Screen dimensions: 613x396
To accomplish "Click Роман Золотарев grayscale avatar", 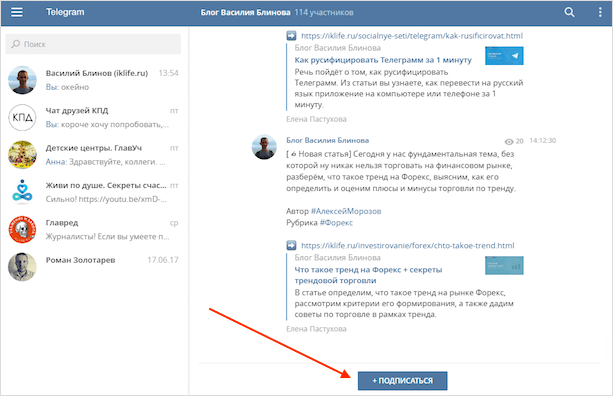I will click(22, 267).
